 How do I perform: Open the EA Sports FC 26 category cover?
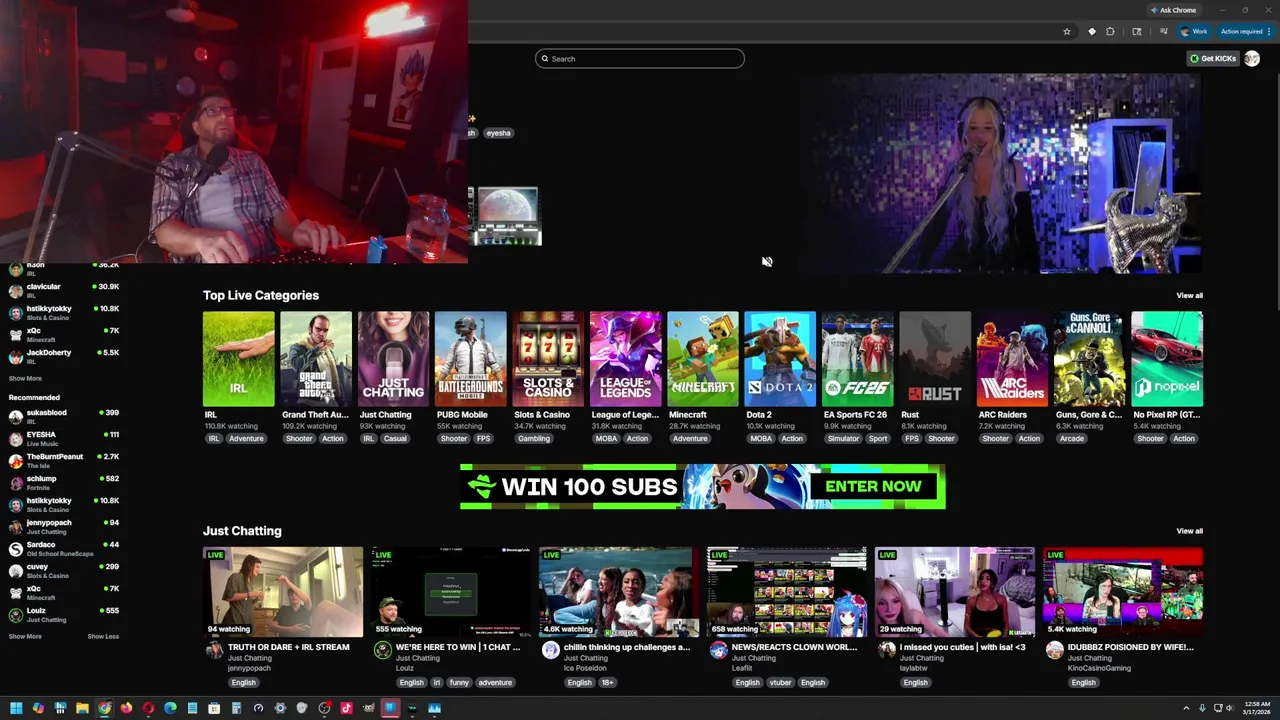tap(858, 359)
